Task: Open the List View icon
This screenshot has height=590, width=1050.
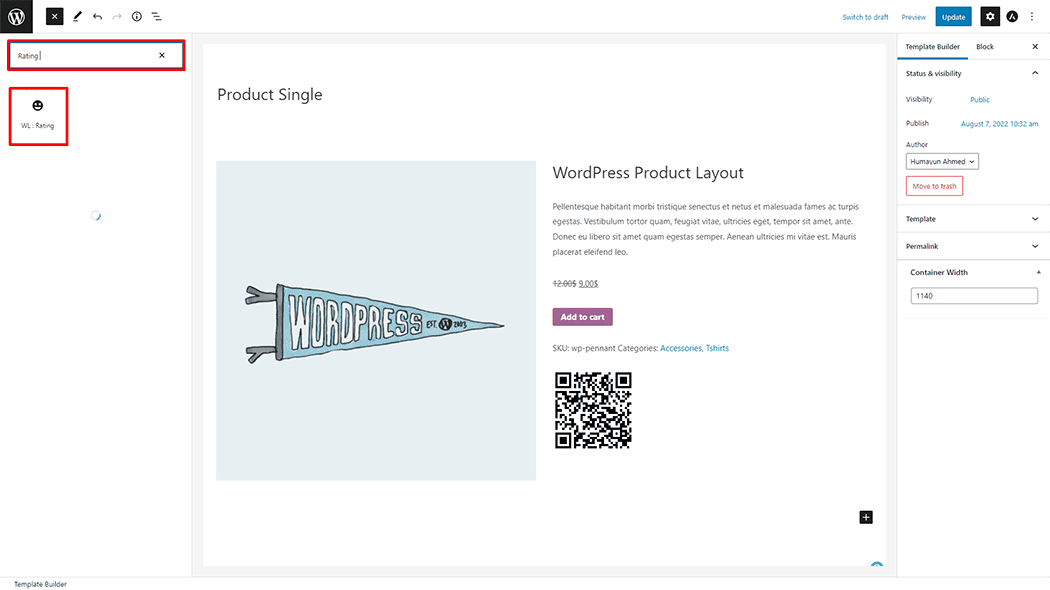Action: [x=157, y=16]
